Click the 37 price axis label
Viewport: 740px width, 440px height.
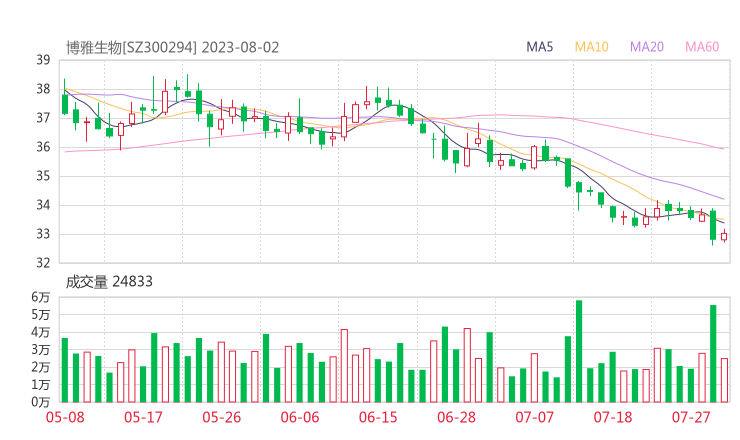(x=43, y=118)
